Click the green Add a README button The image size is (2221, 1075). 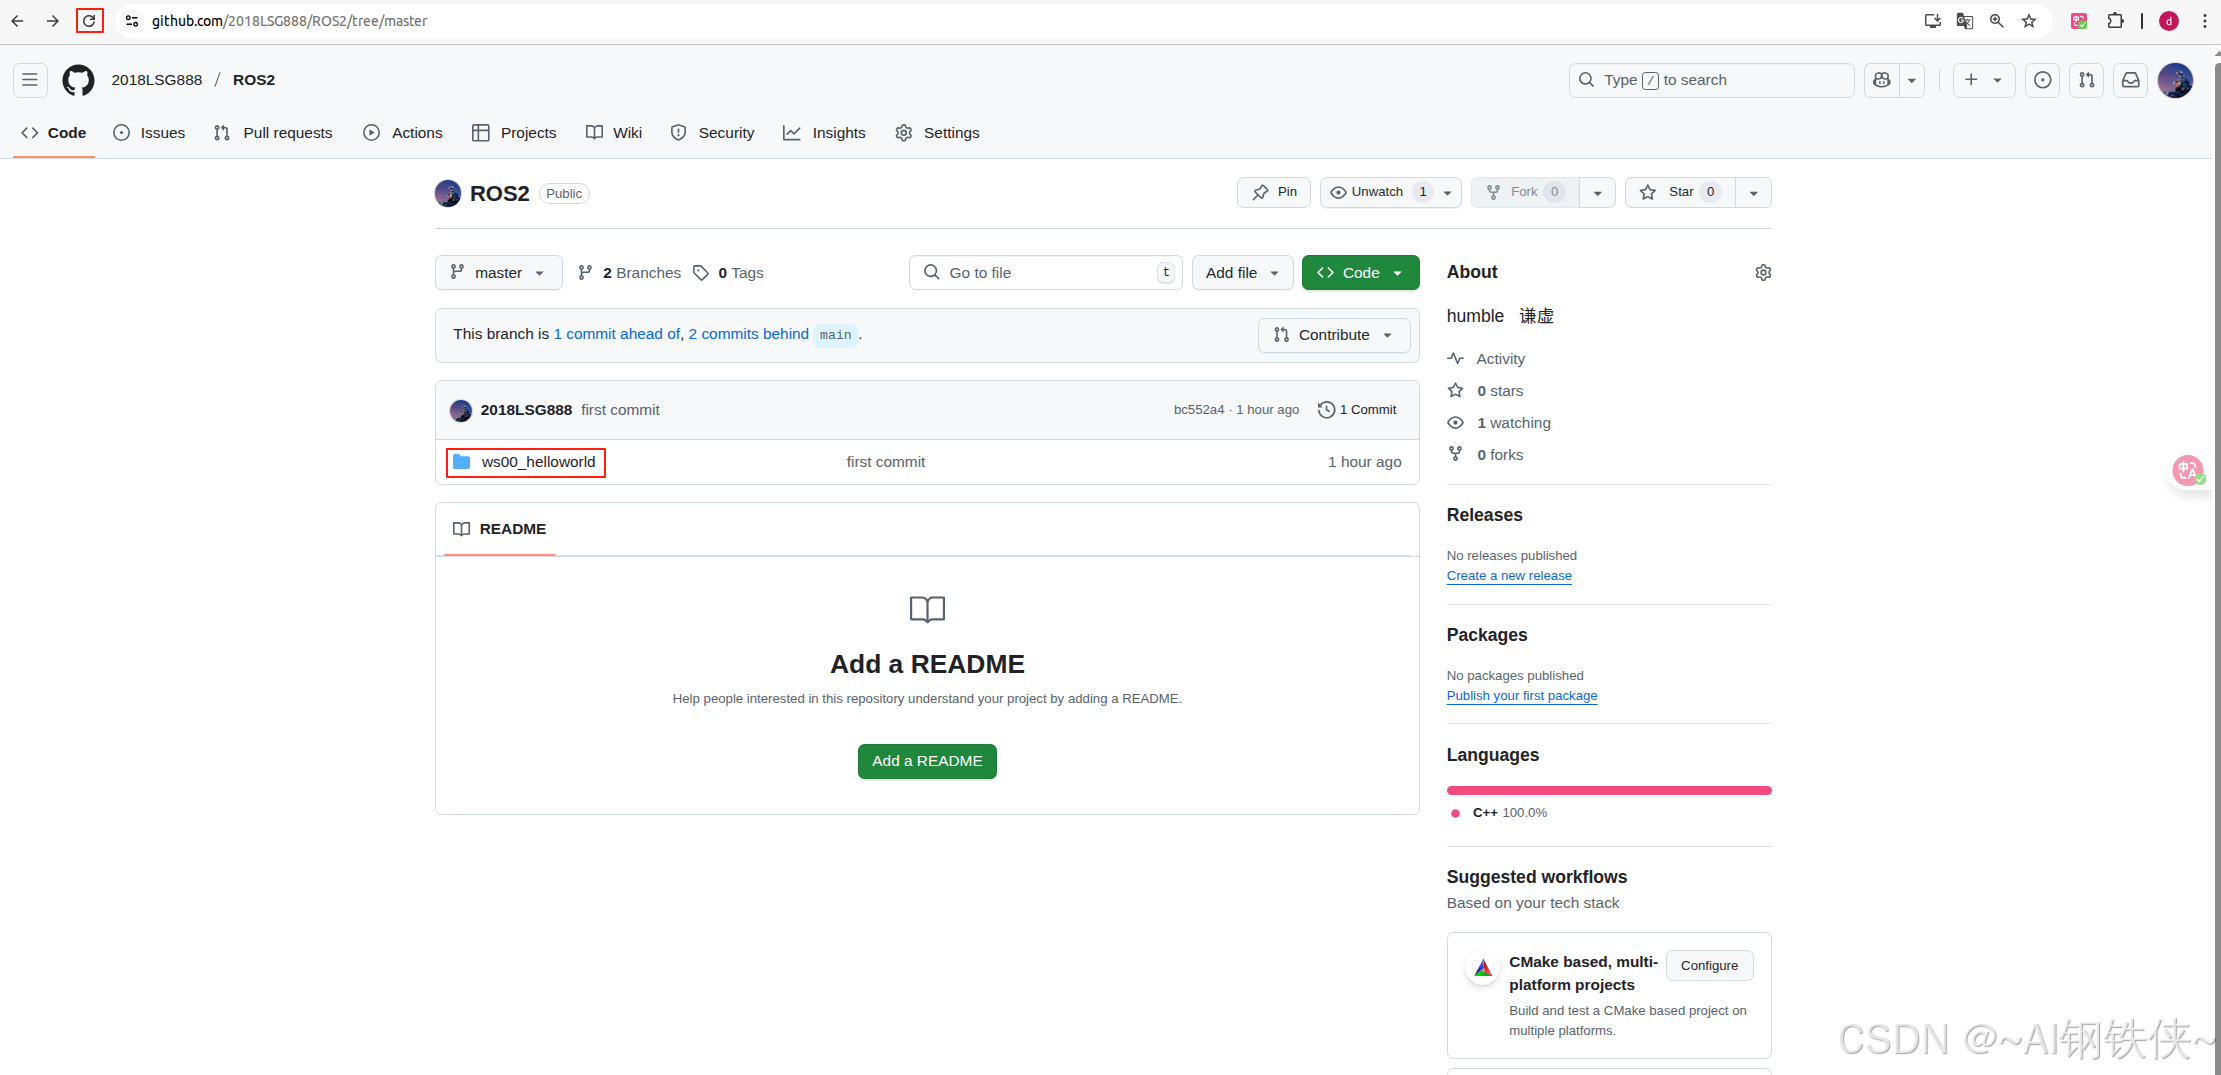pos(927,761)
